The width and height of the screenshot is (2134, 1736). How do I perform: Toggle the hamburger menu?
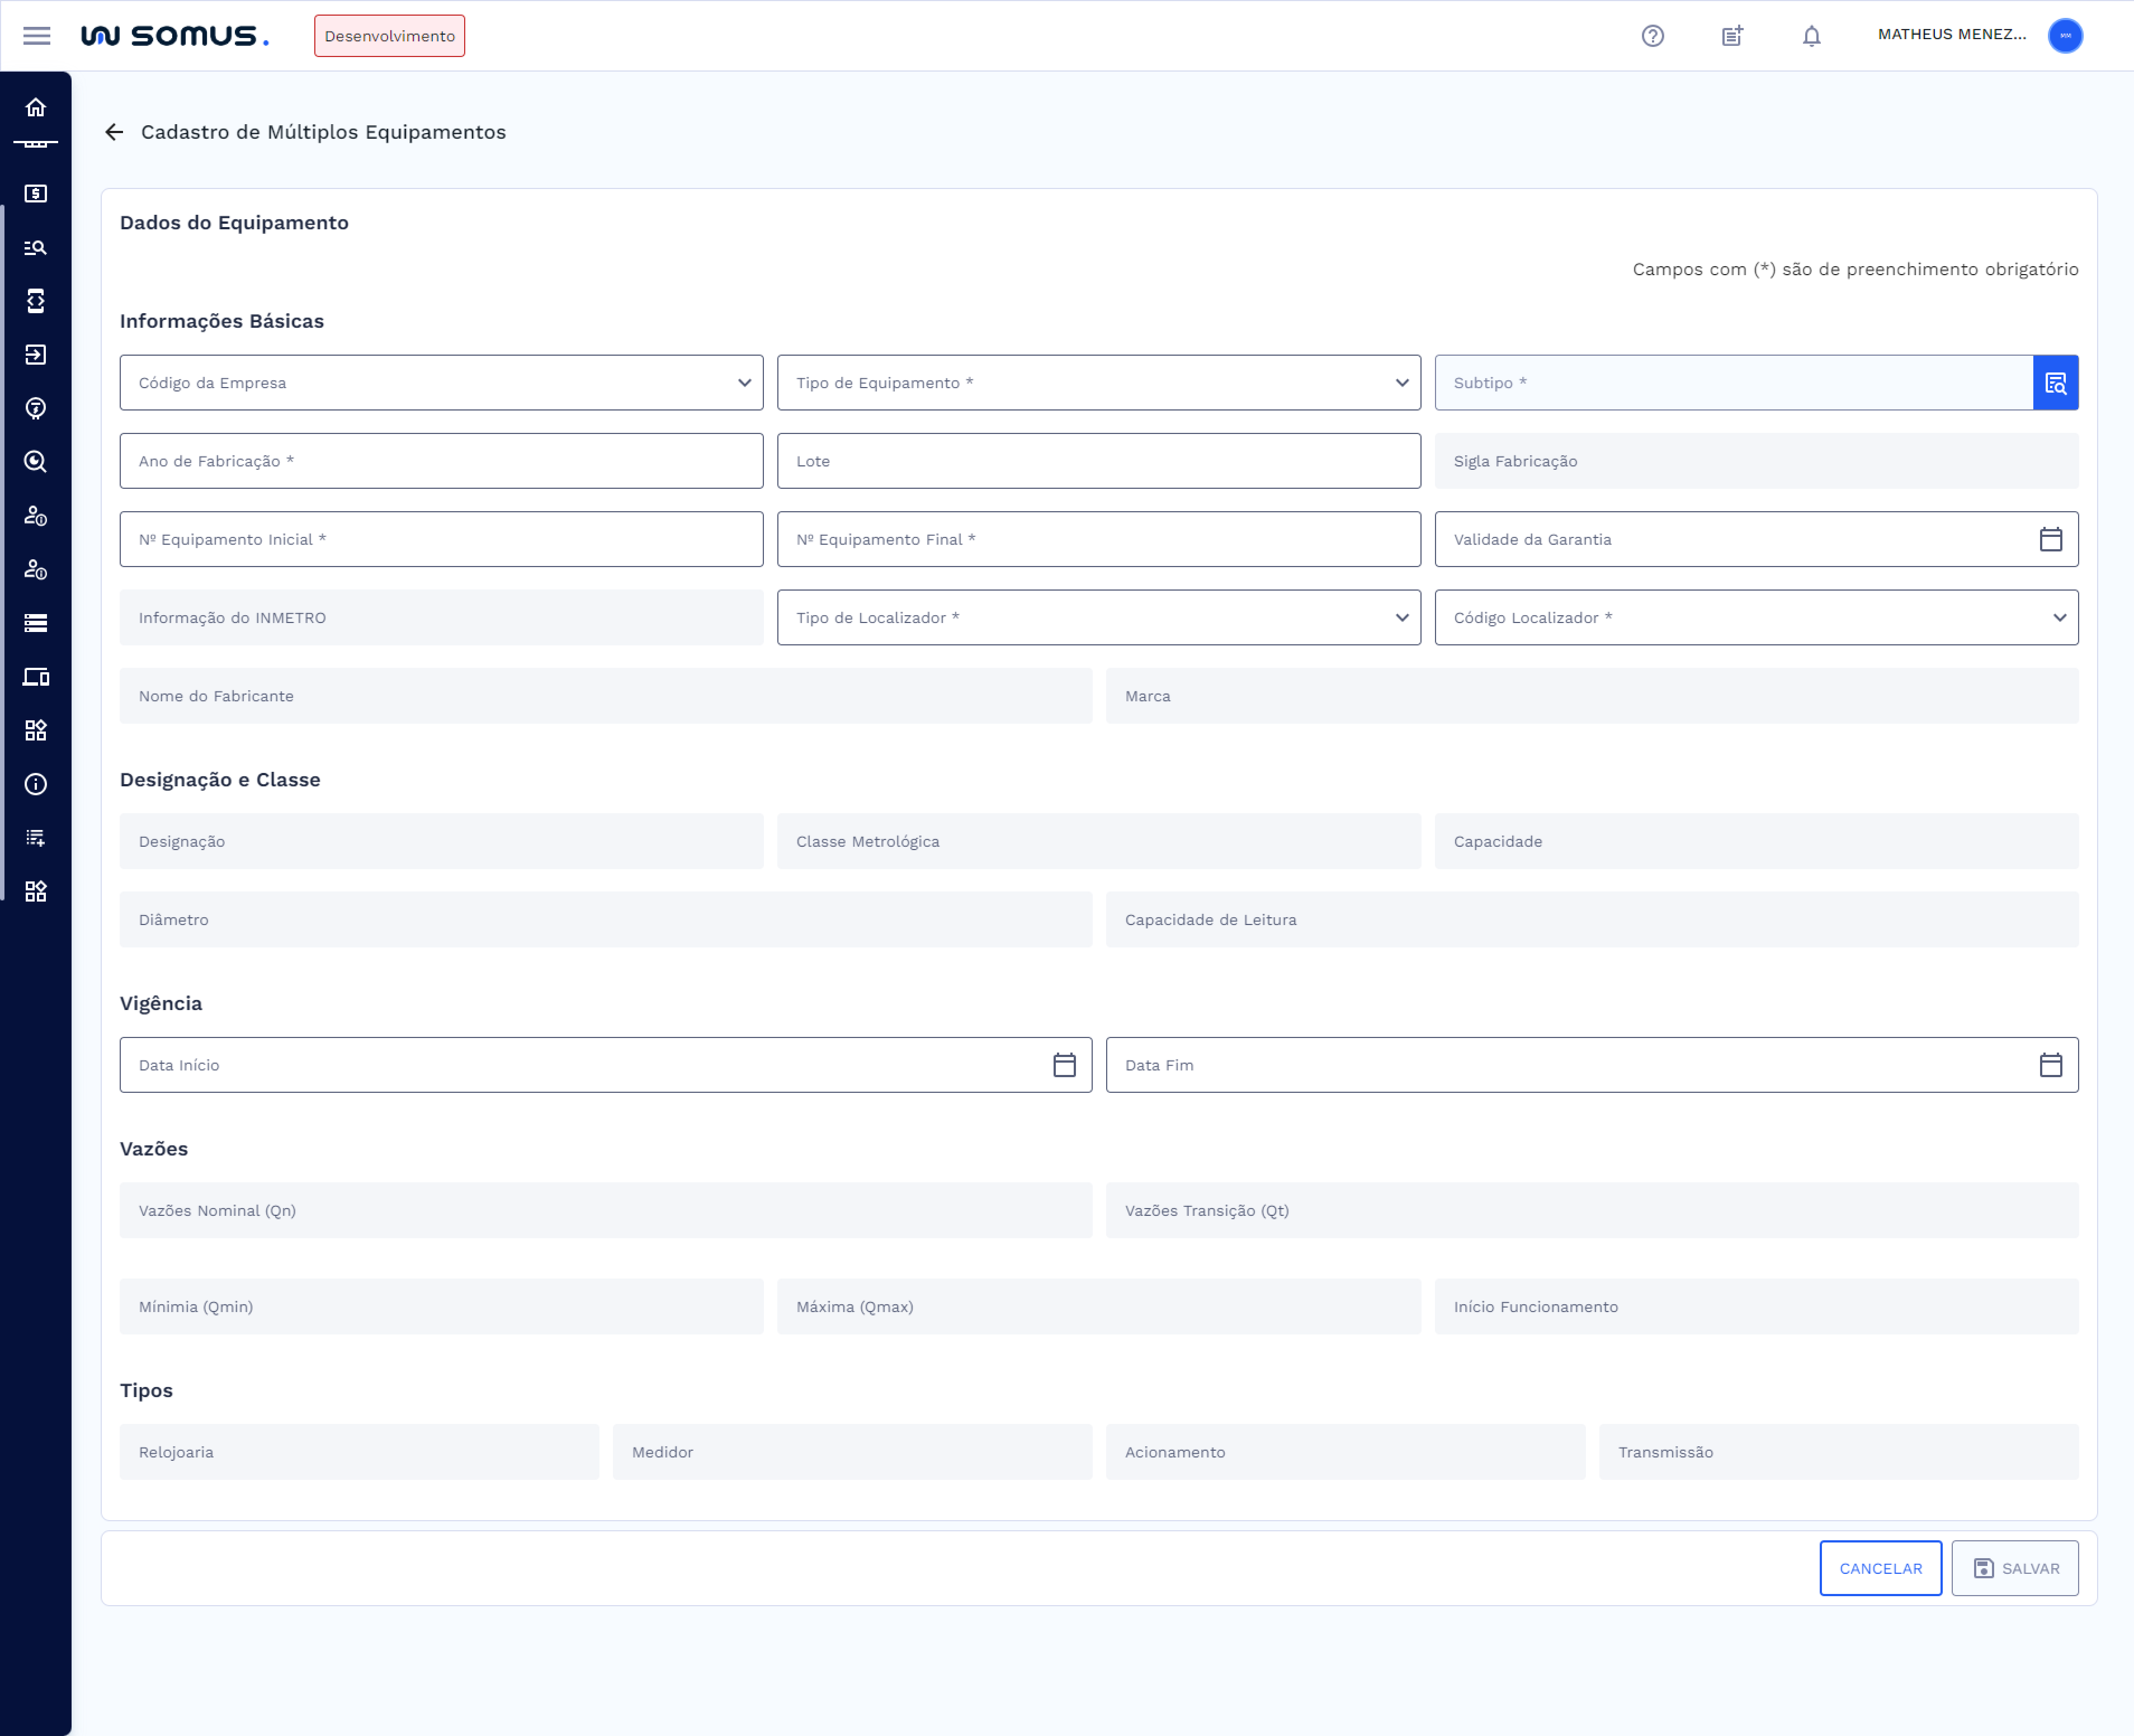point(37,36)
